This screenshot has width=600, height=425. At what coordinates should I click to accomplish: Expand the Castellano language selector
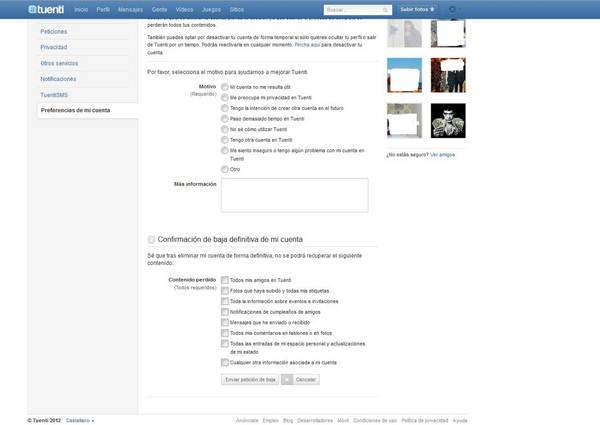point(79,420)
